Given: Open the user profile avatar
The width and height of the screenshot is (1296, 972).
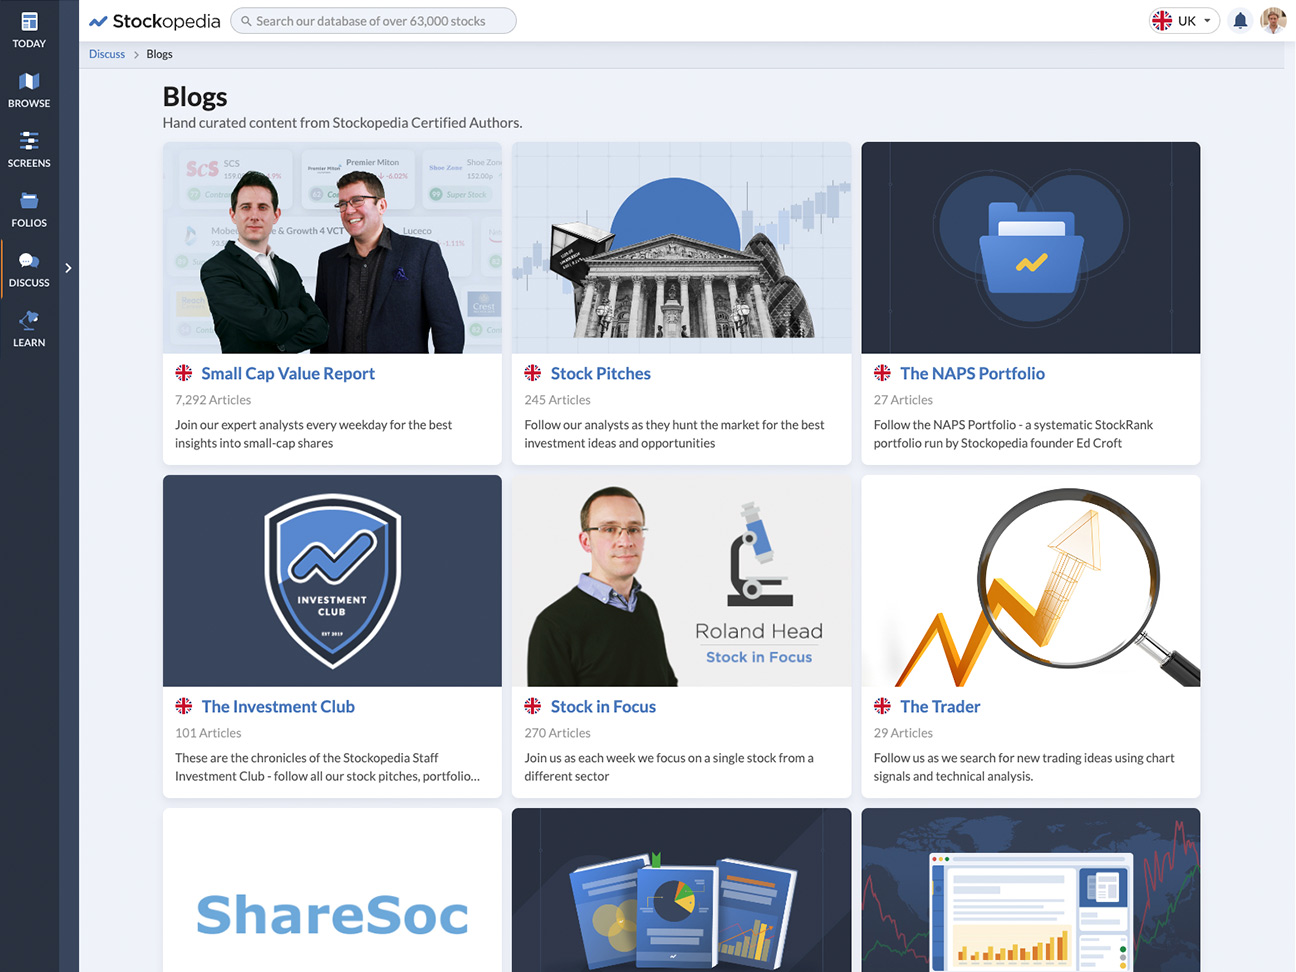Looking at the screenshot, I should coord(1273,21).
